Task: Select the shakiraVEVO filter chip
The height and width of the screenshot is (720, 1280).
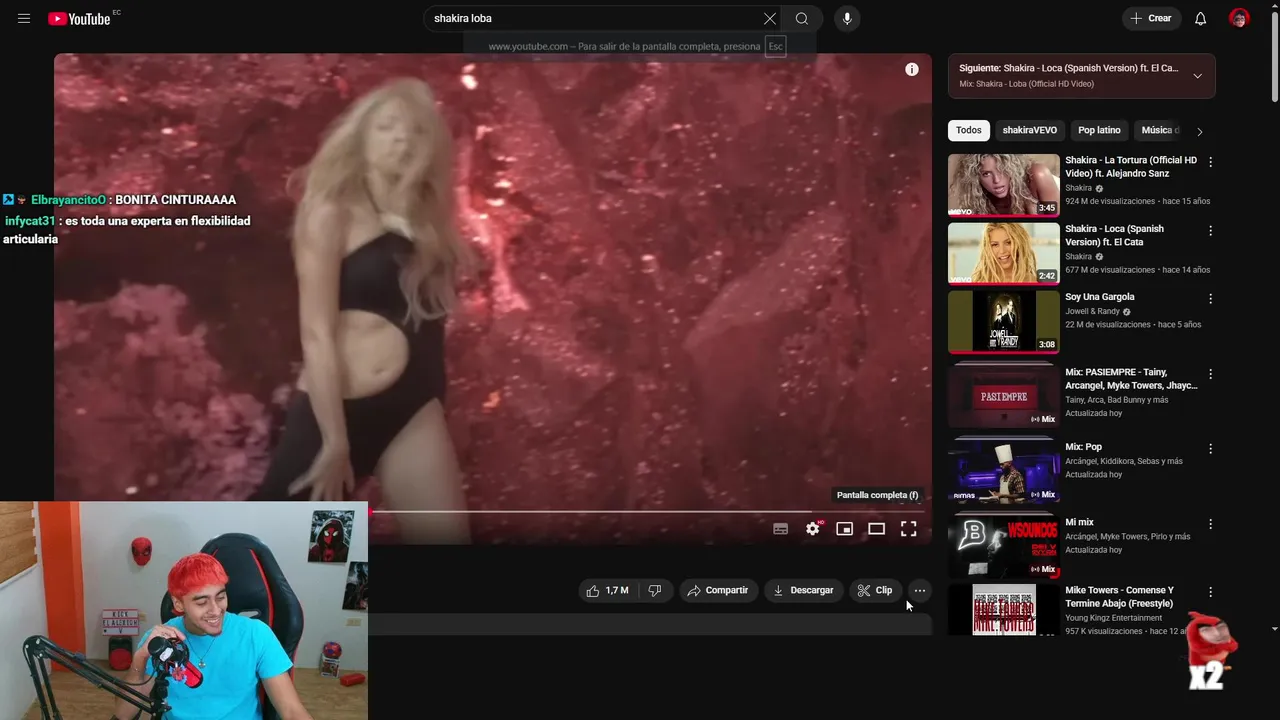Action: [x=1030, y=130]
